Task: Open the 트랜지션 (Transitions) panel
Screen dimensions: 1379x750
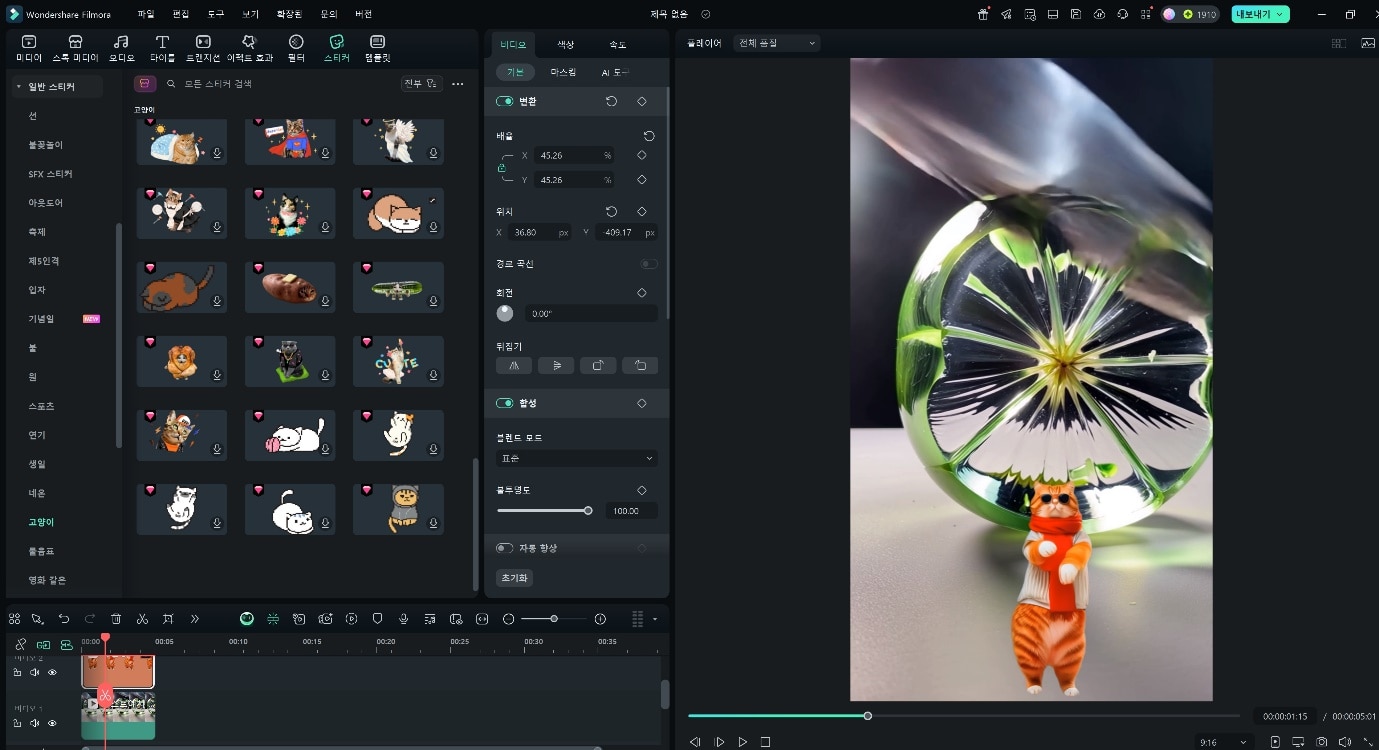Action: click(x=203, y=47)
